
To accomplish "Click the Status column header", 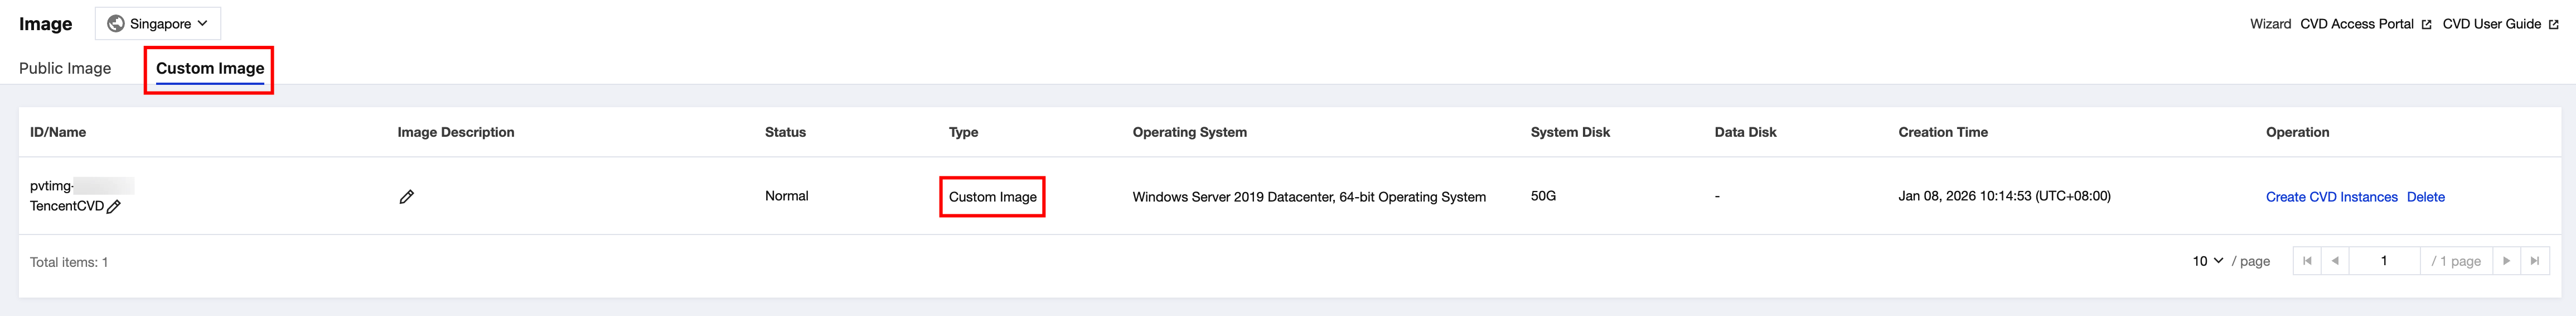I will tap(785, 132).
